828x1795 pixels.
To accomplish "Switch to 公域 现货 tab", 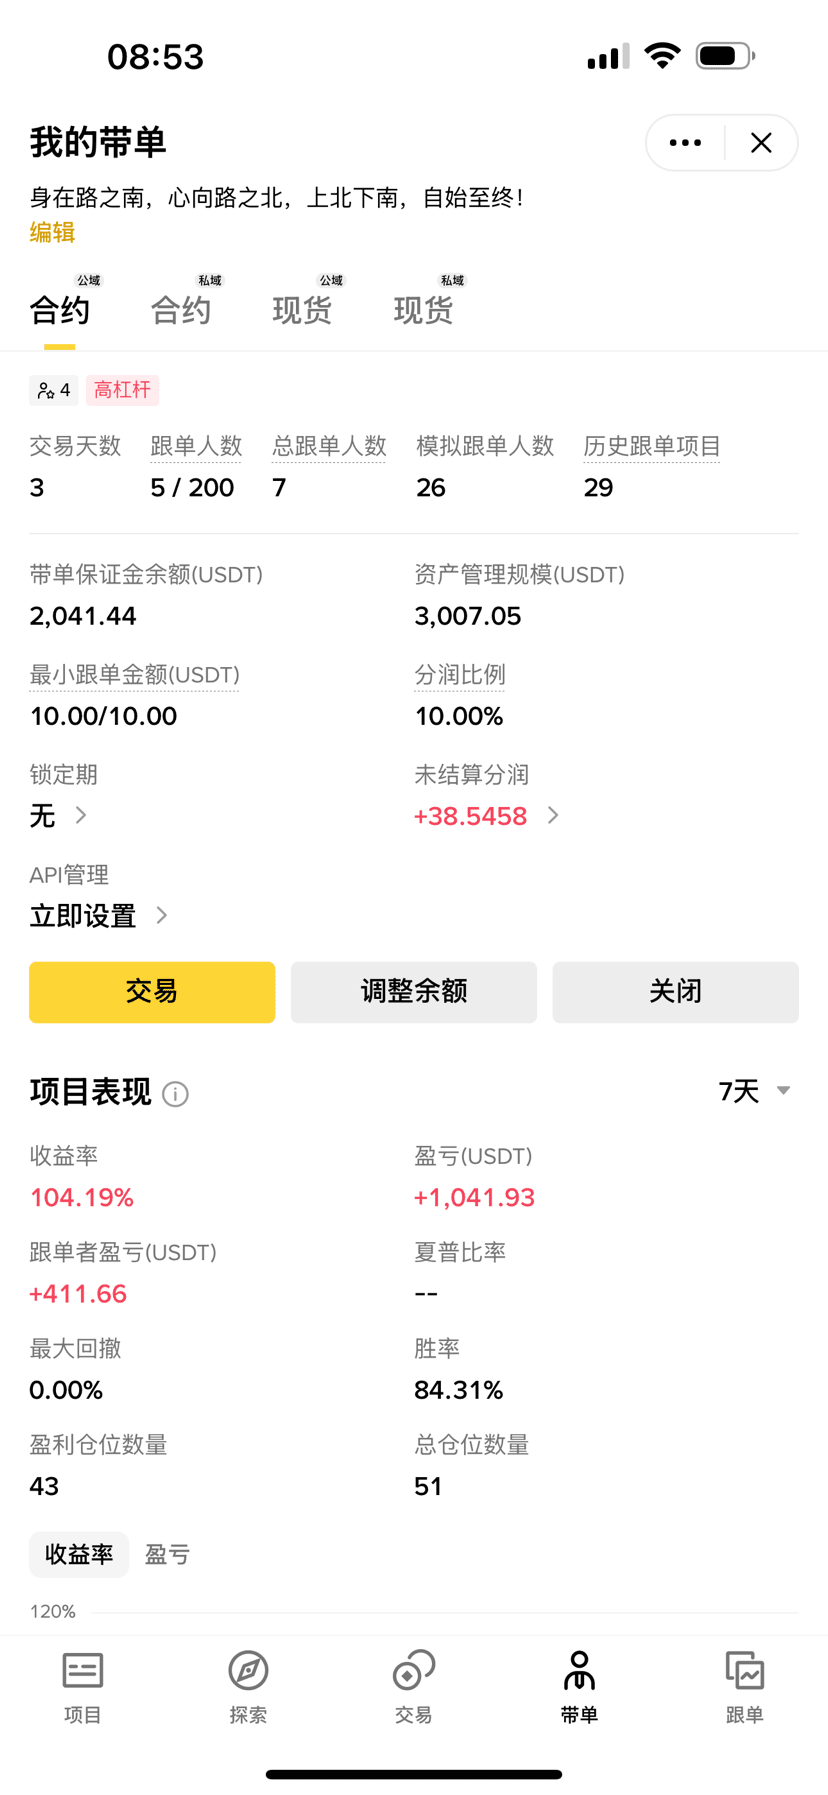I will pos(302,310).
